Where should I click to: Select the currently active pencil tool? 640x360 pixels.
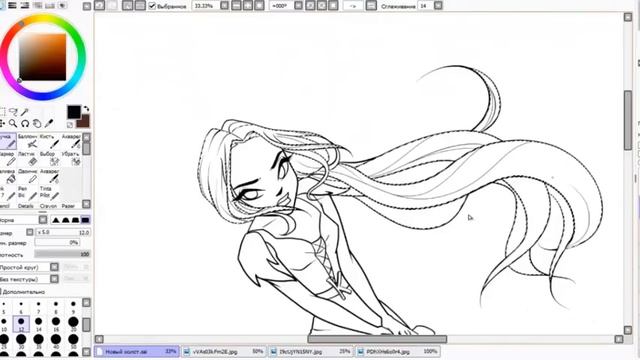click(8, 141)
